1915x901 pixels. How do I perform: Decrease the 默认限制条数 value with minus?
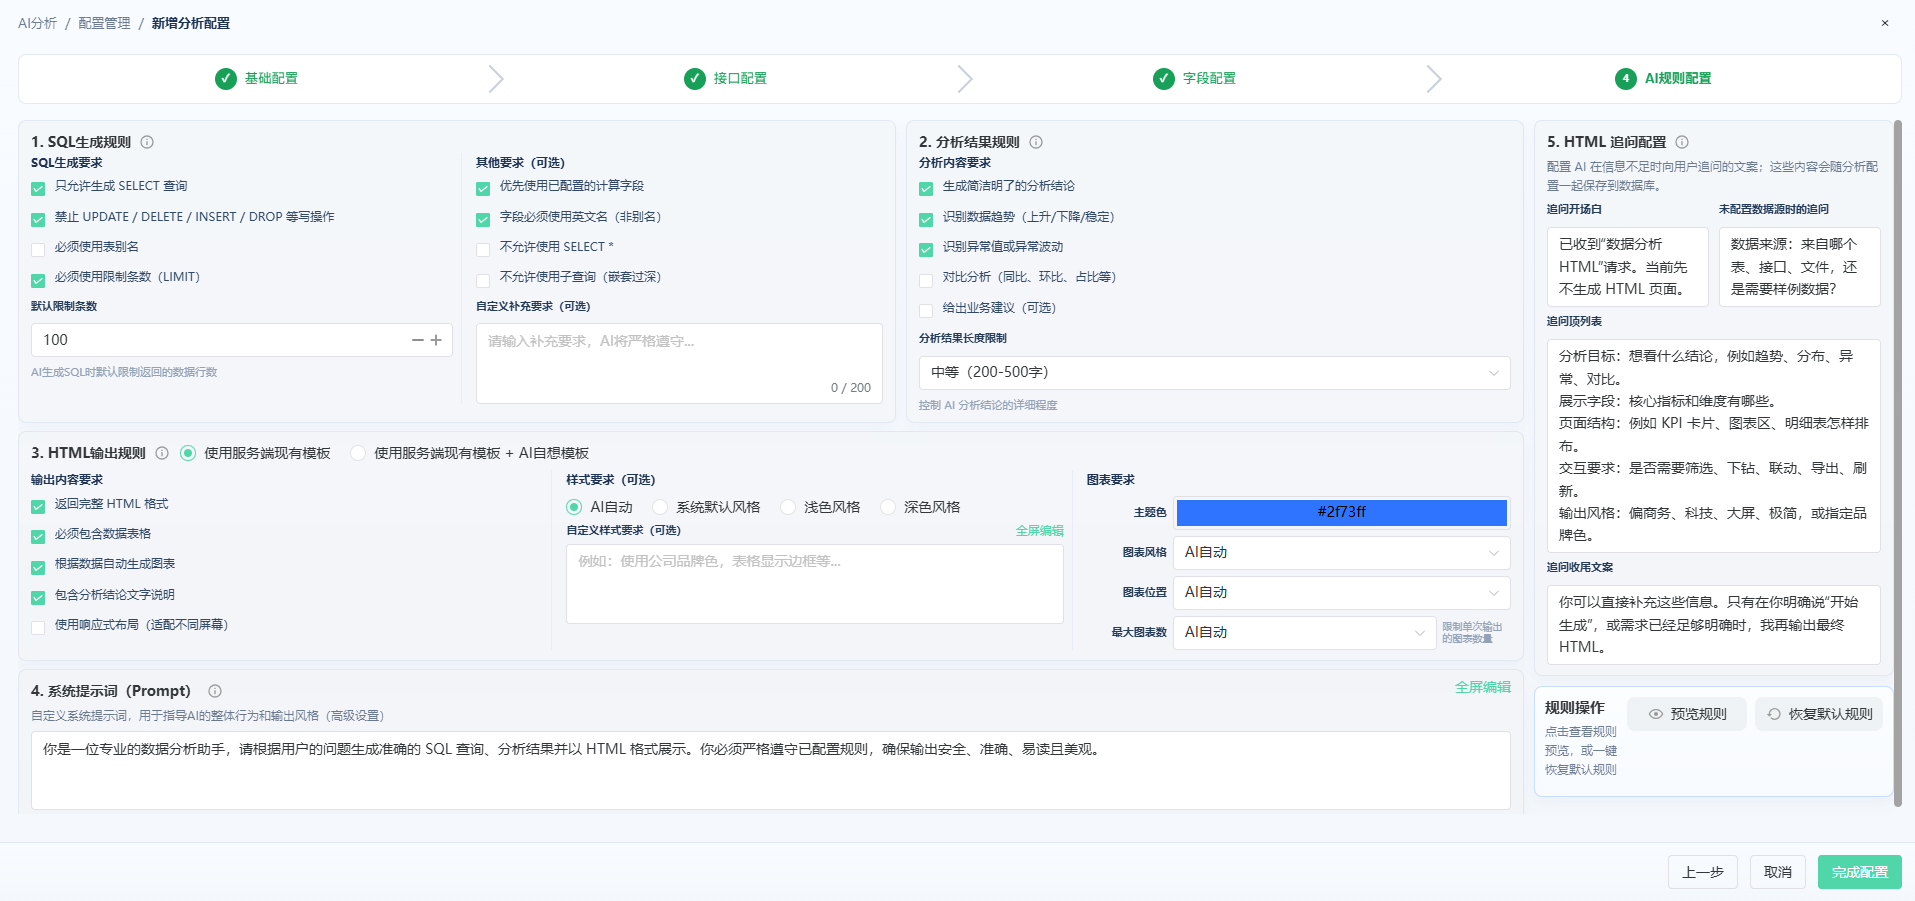418,340
